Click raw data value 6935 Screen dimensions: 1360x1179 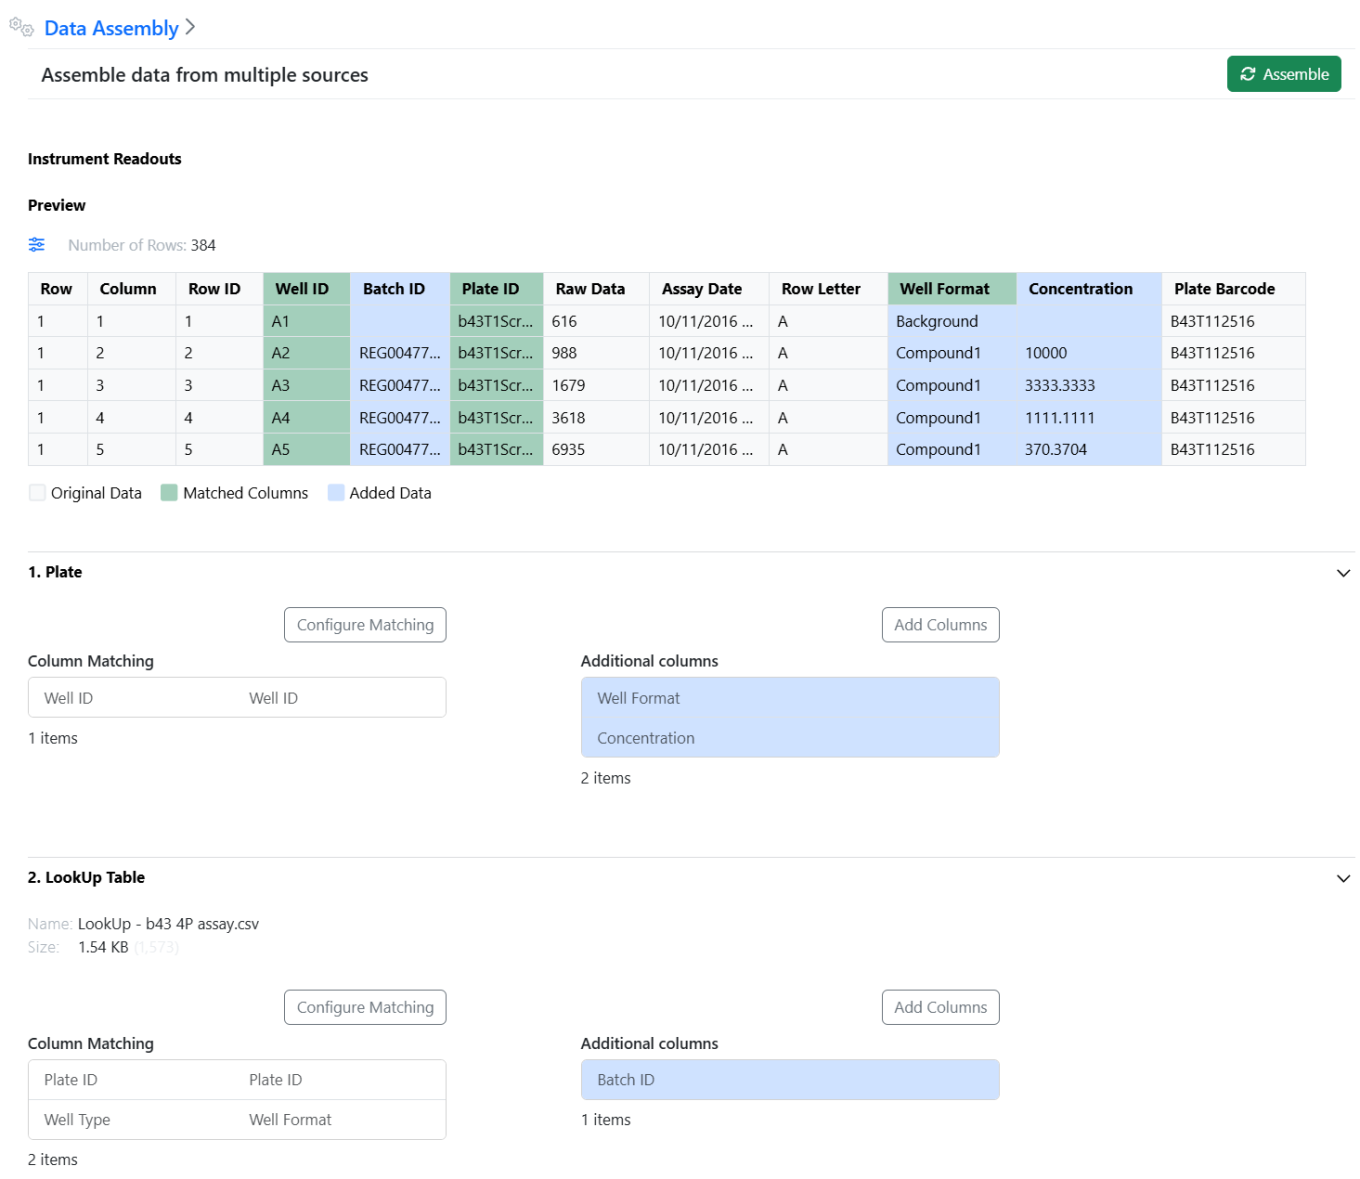coord(596,450)
